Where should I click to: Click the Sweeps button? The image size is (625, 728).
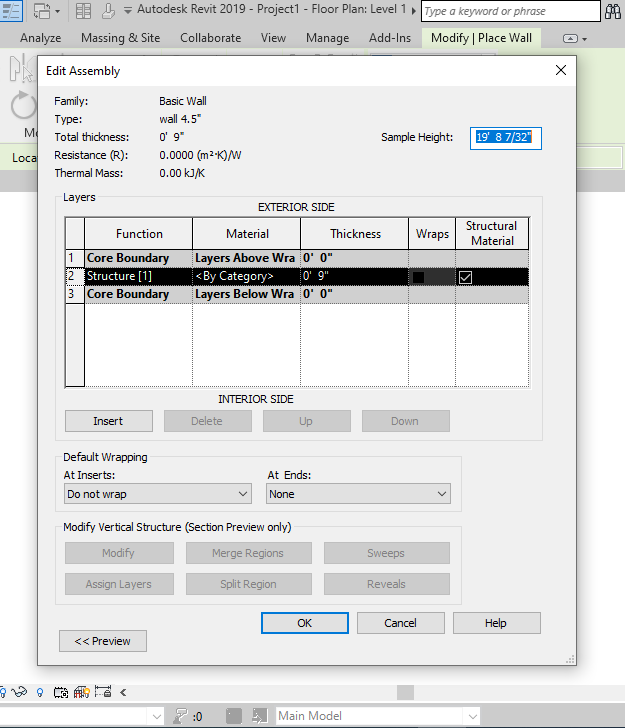[x=386, y=552]
